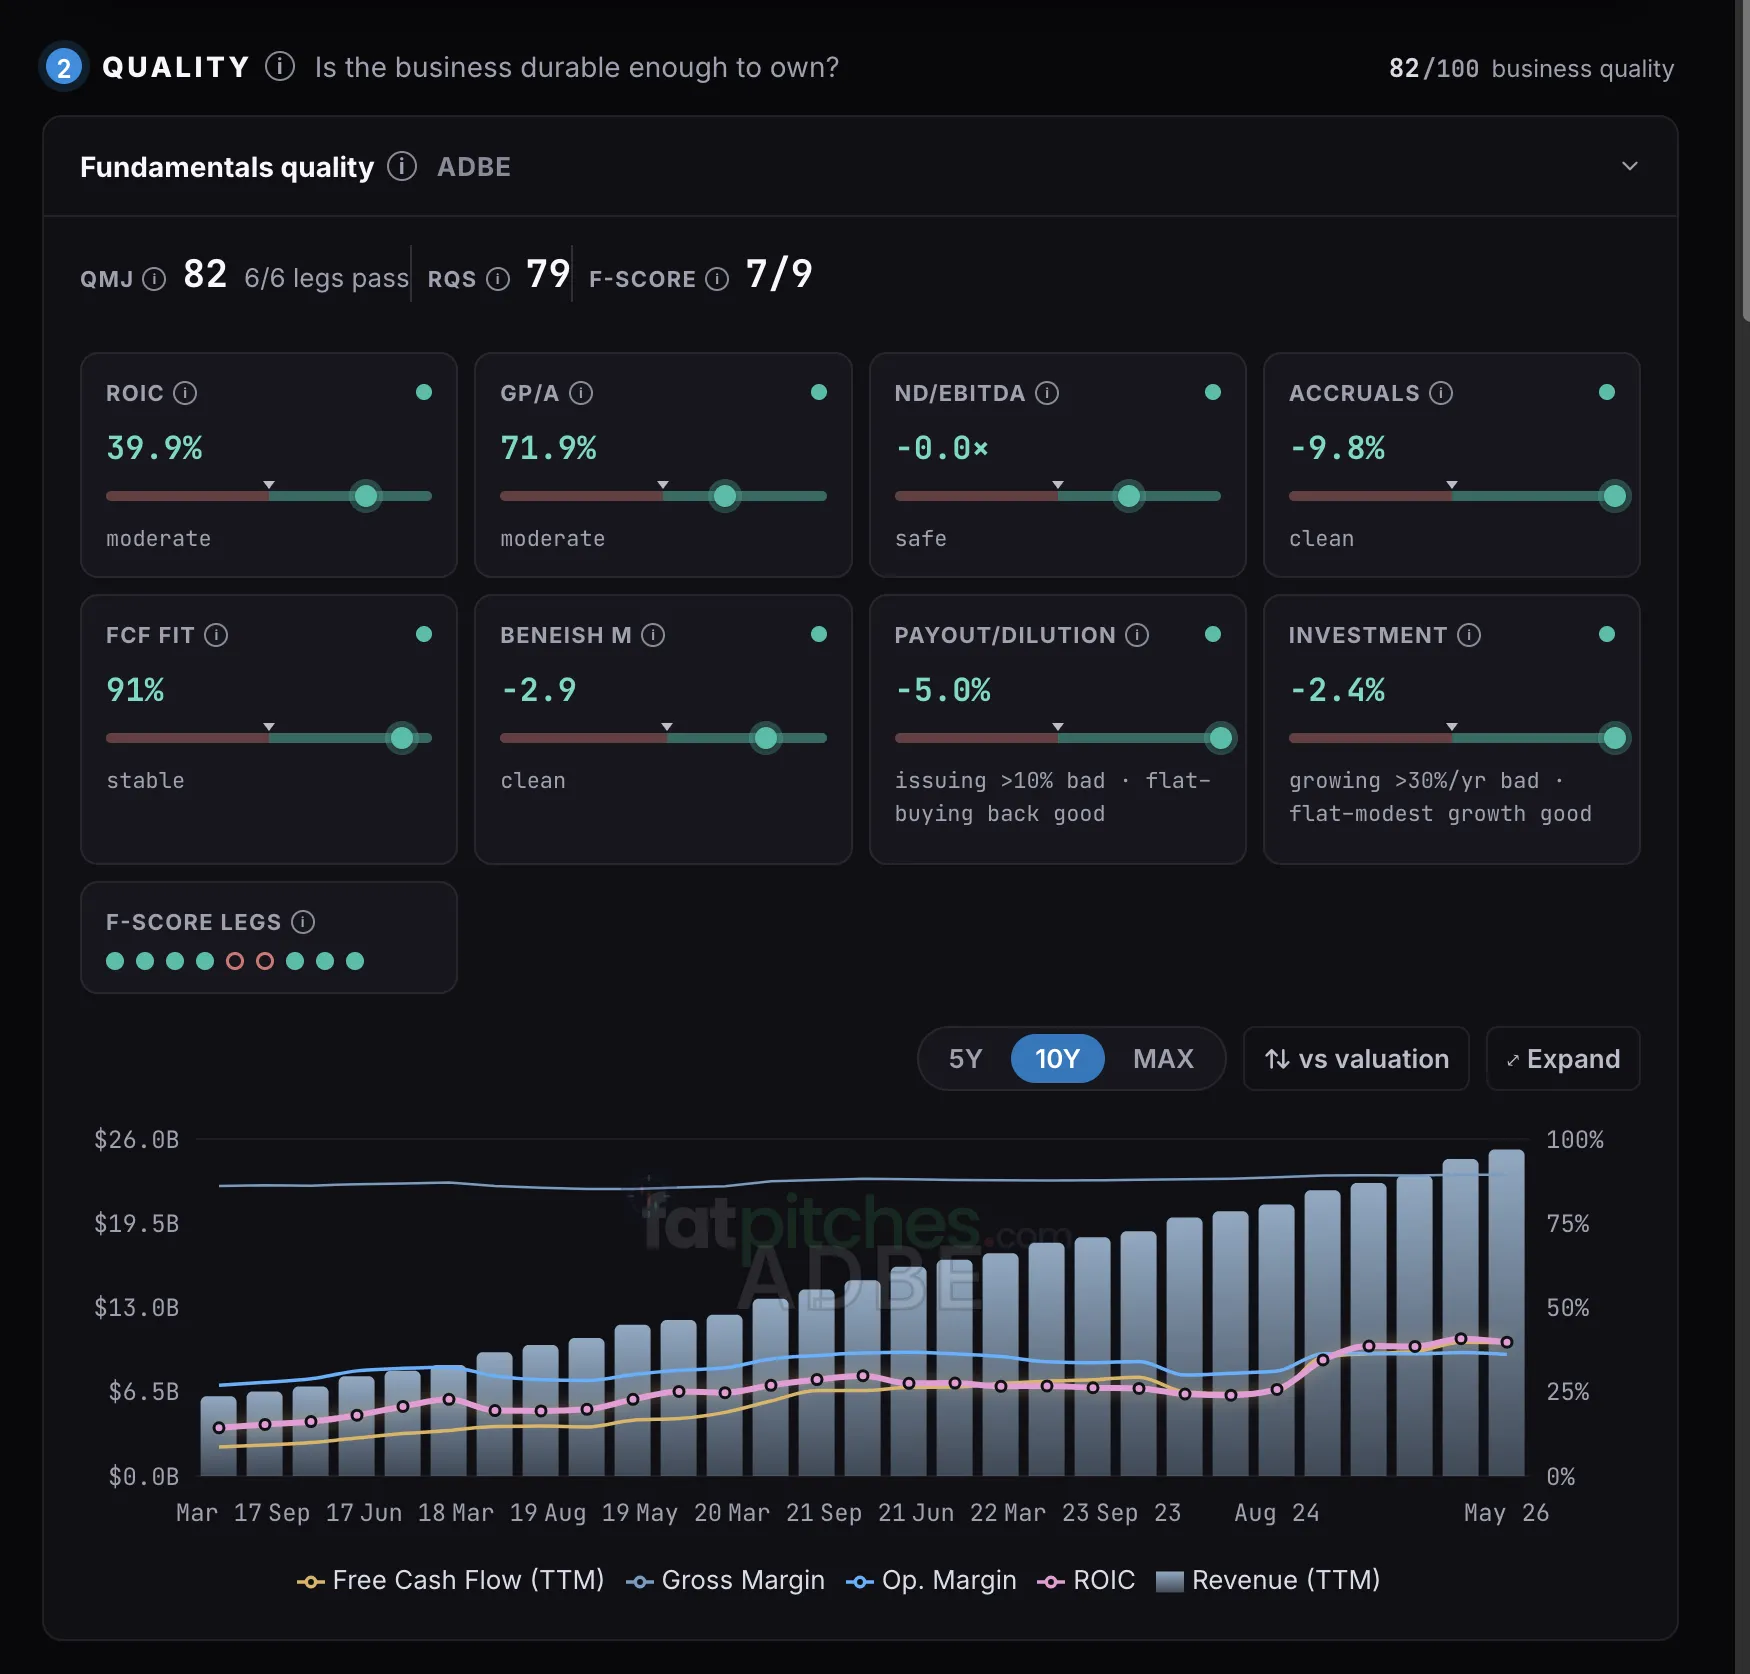Click the 6/6 legs pass text

pos(327,278)
